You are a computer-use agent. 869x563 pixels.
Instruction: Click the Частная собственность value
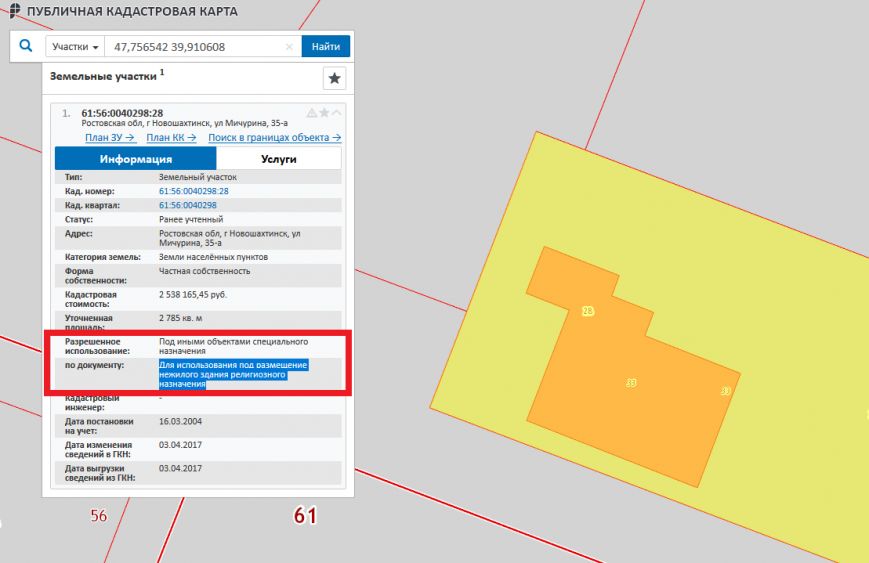click(x=205, y=271)
